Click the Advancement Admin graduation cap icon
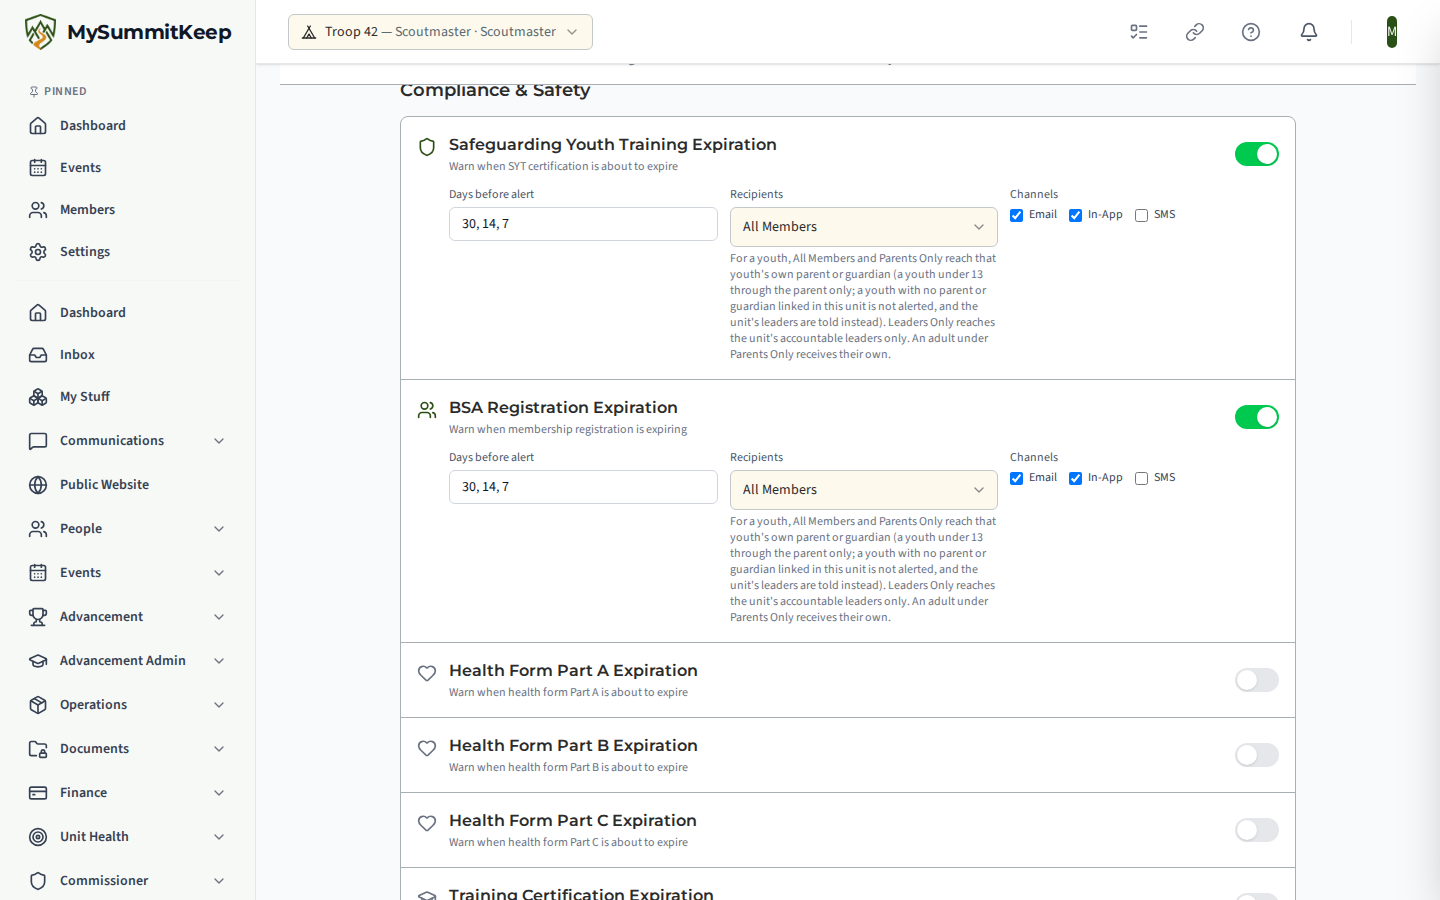 point(38,661)
